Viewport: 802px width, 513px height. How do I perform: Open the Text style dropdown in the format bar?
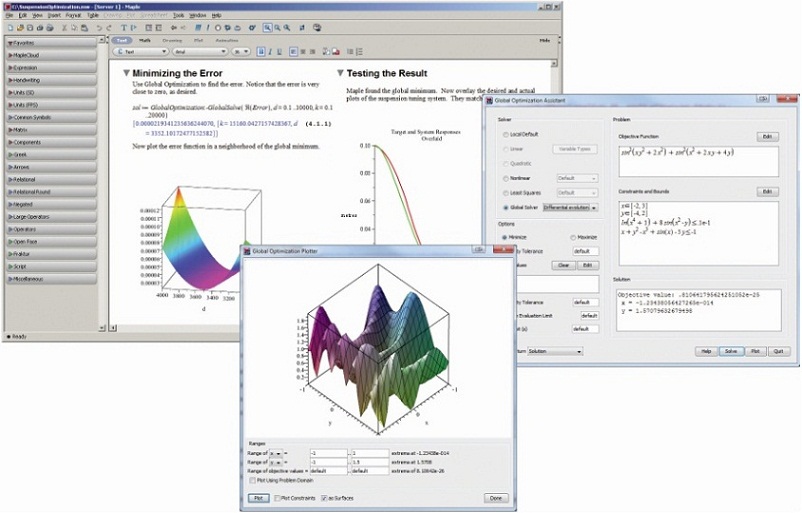point(141,52)
